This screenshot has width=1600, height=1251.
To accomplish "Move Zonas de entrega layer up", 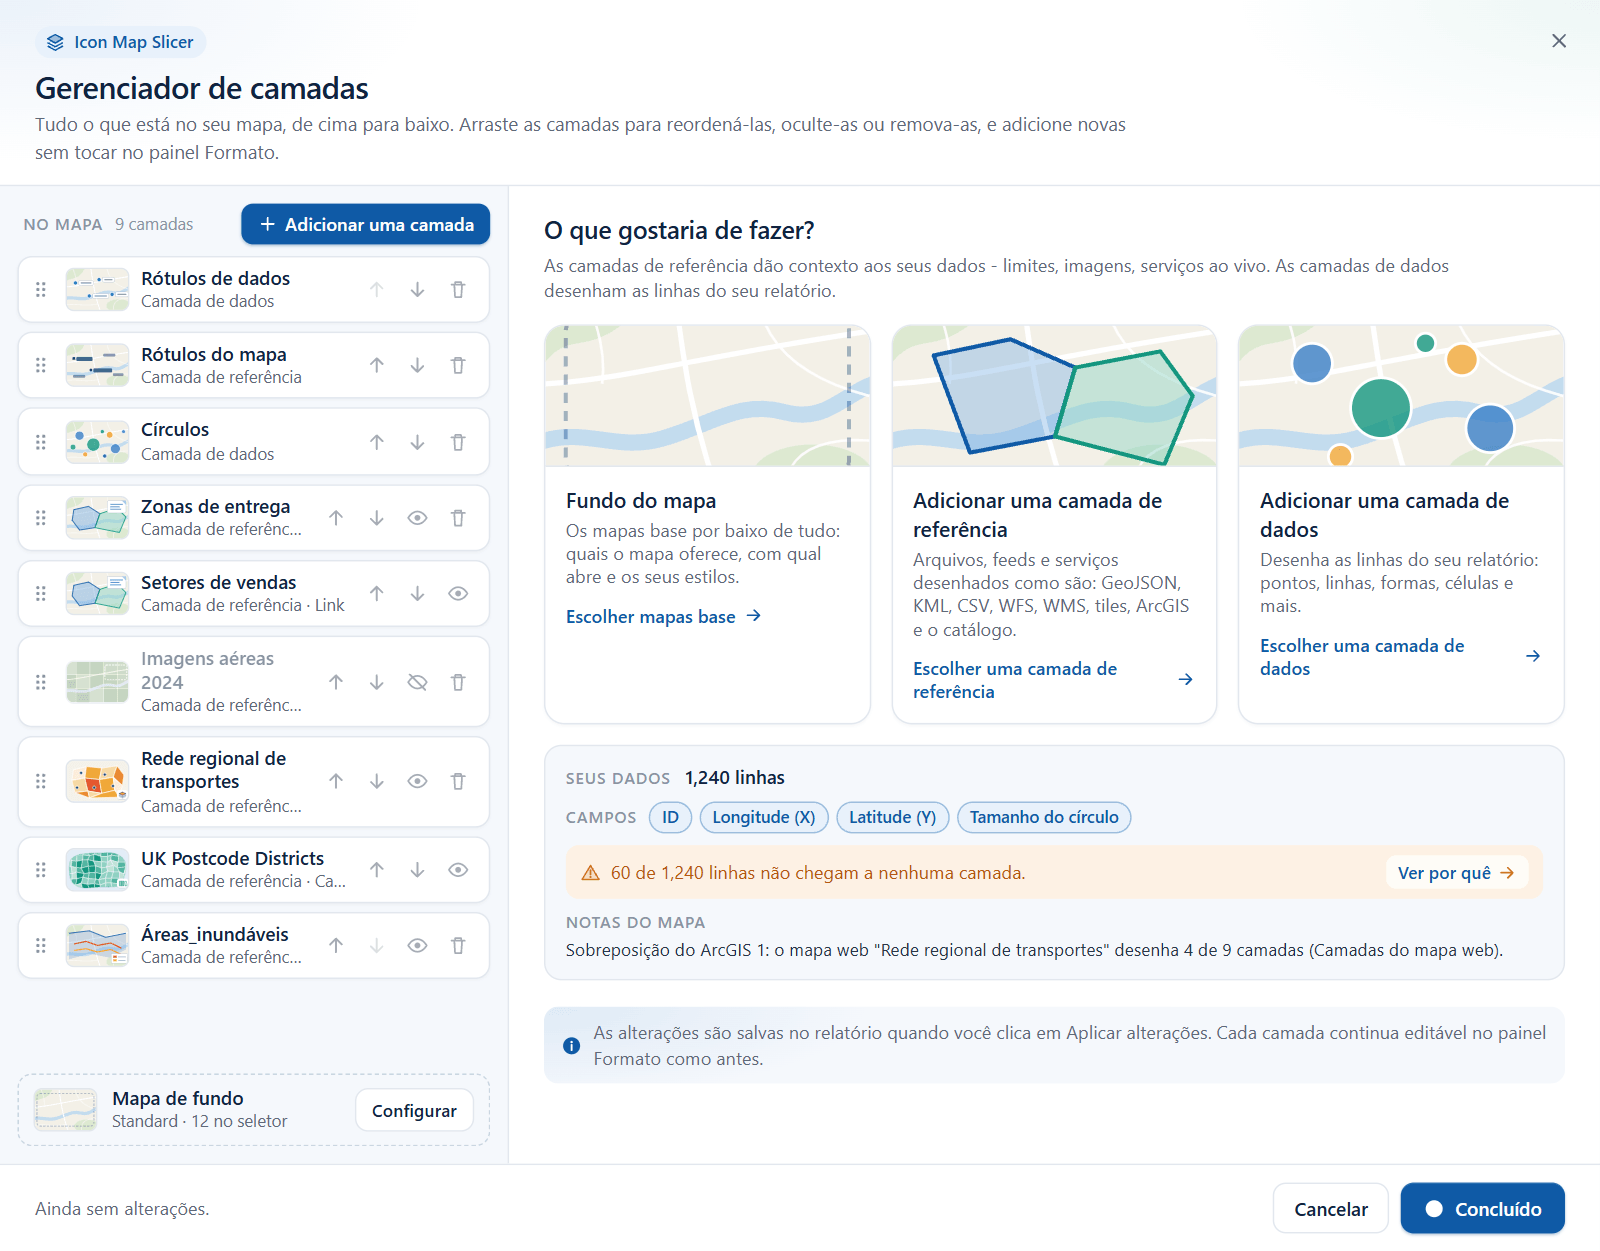I will (336, 518).
